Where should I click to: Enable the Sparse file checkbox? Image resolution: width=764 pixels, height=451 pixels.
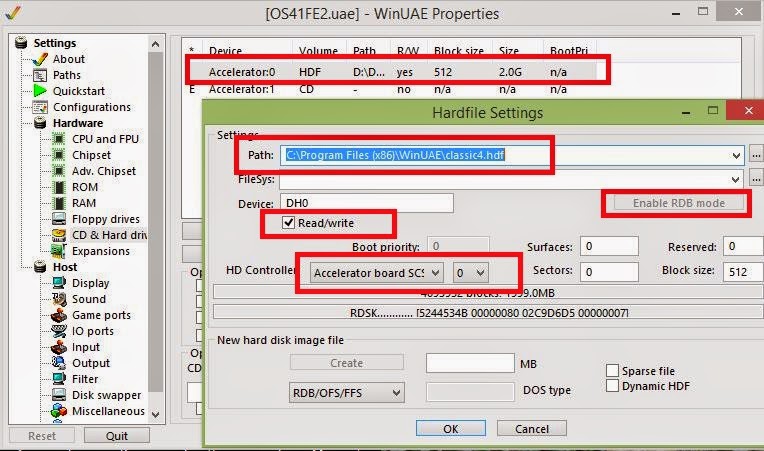612,371
